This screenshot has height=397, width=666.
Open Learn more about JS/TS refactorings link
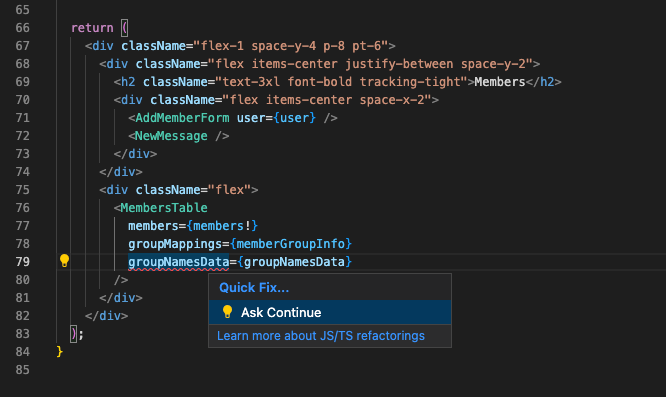321,336
